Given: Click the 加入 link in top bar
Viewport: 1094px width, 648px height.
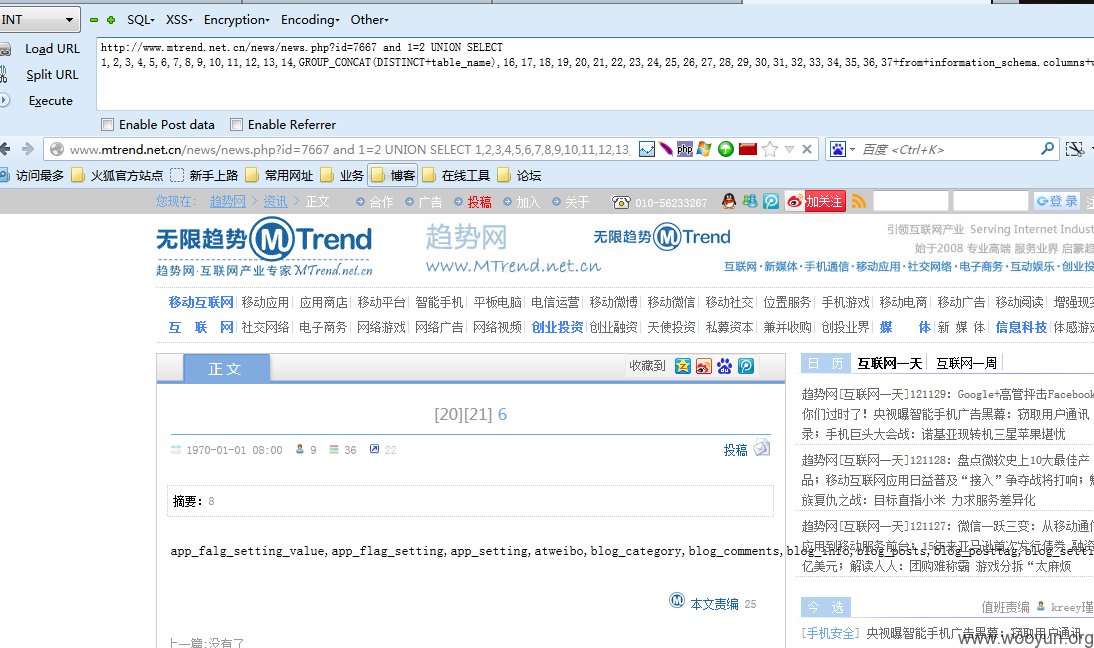Looking at the screenshot, I should (527, 202).
